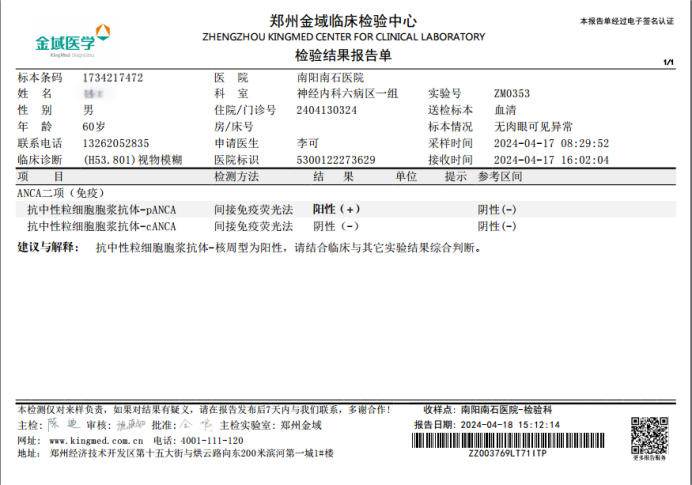Click the cANCA test row name

[x=102, y=226]
